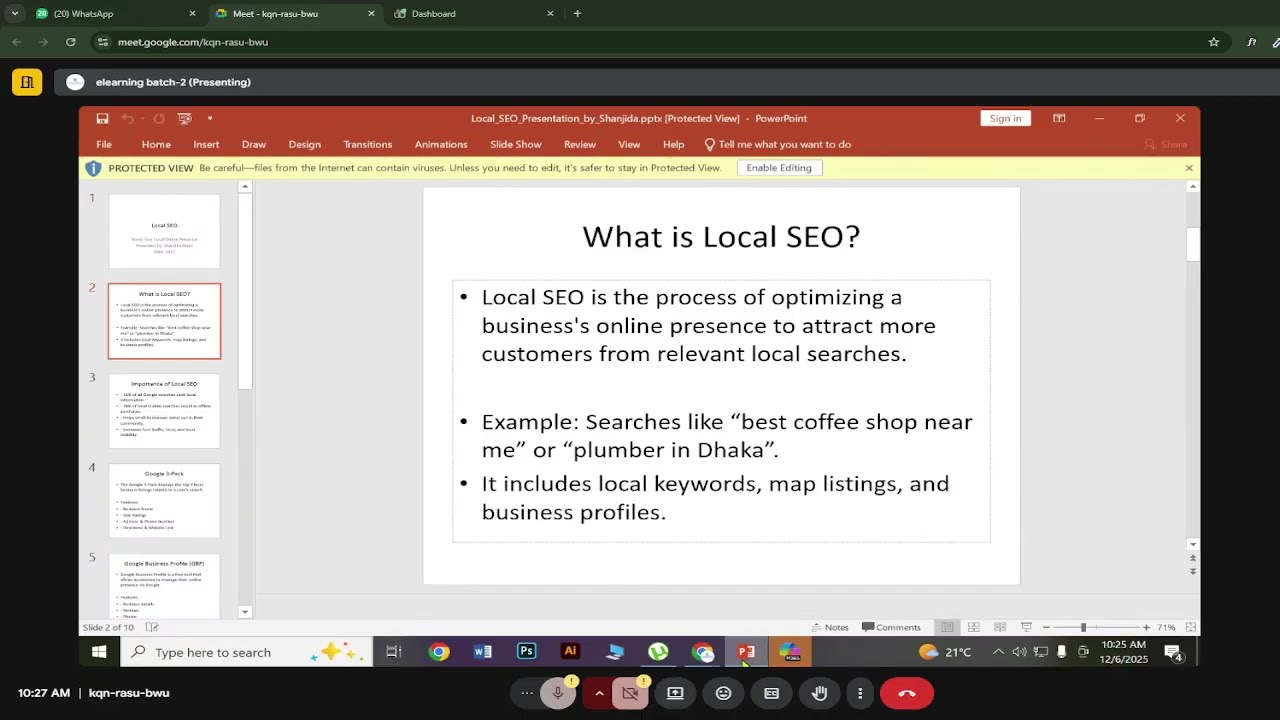Click the spell check icon next to Slide 2 of 10
1280x720 pixels.
pos(152,627)
